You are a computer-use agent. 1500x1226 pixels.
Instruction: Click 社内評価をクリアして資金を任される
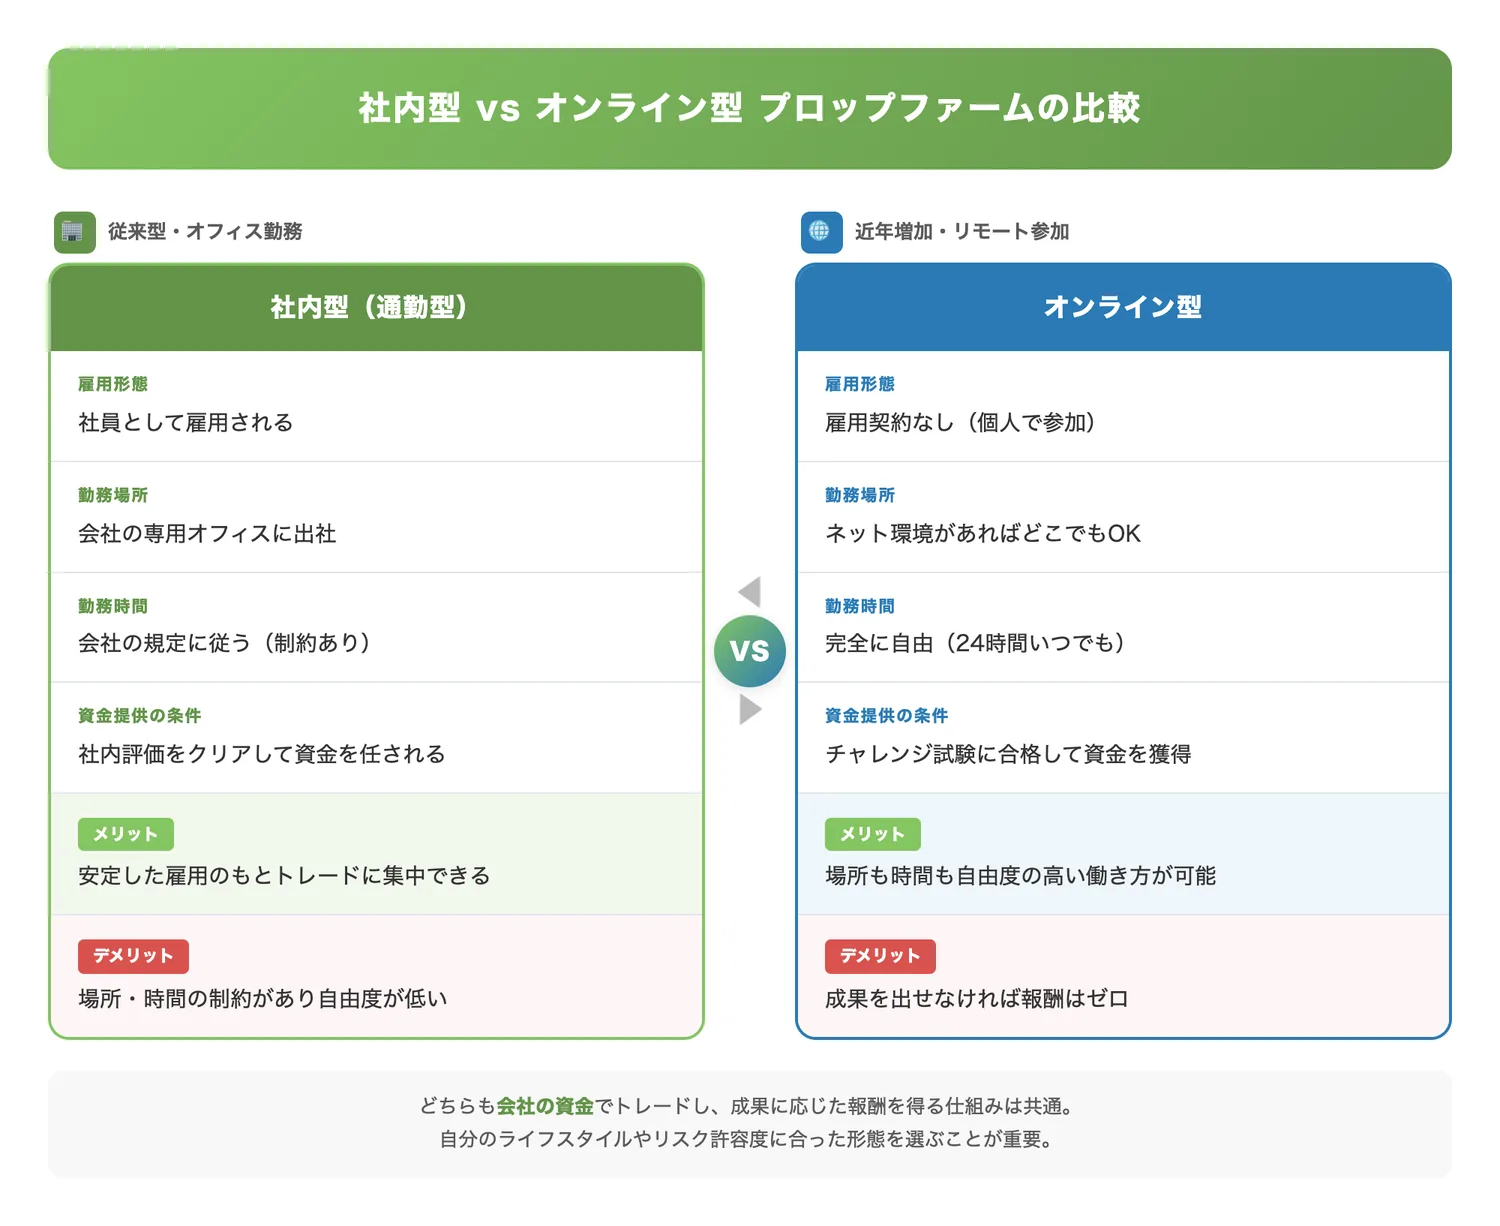262,754
